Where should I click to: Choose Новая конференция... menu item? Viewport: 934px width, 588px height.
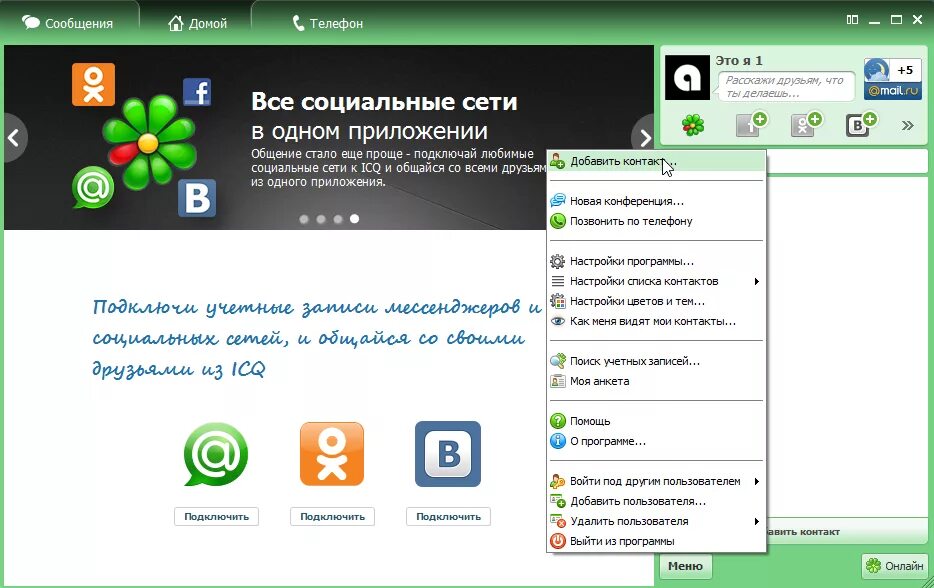[656, 201]
